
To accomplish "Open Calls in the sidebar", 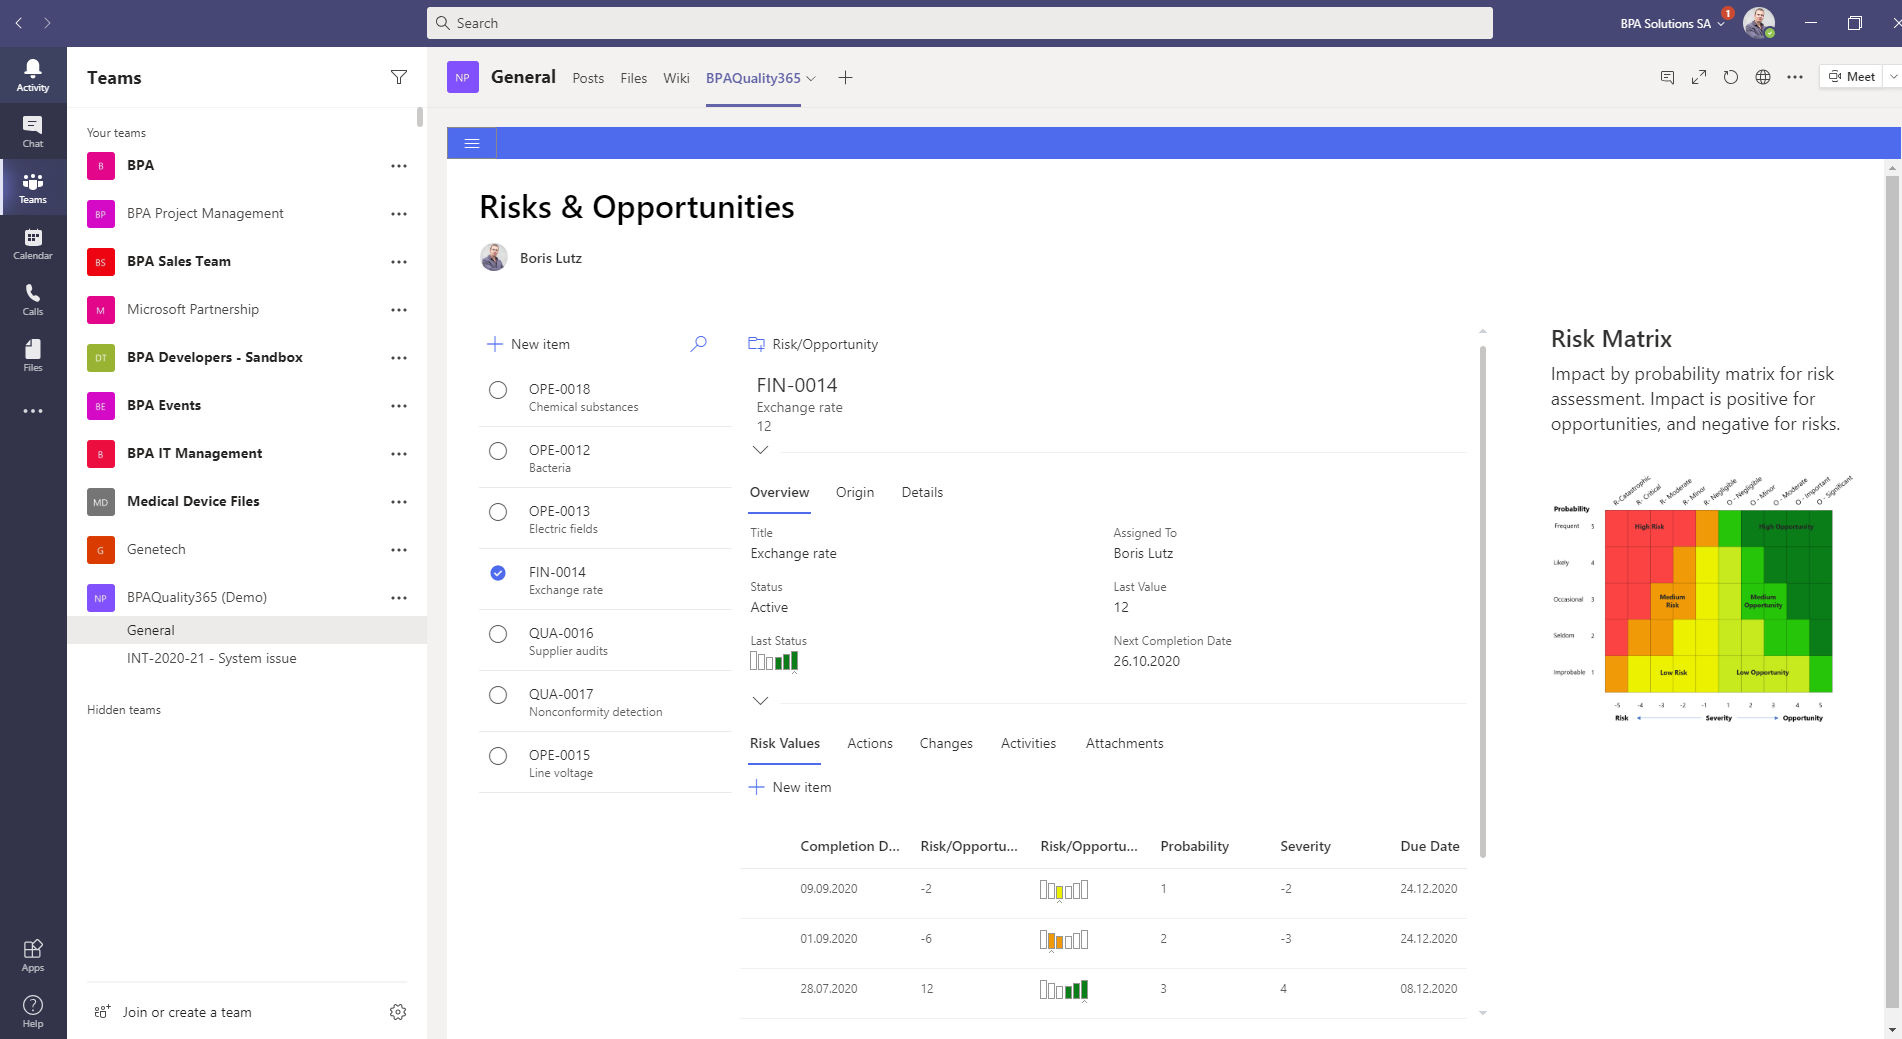I will point(33,299).
